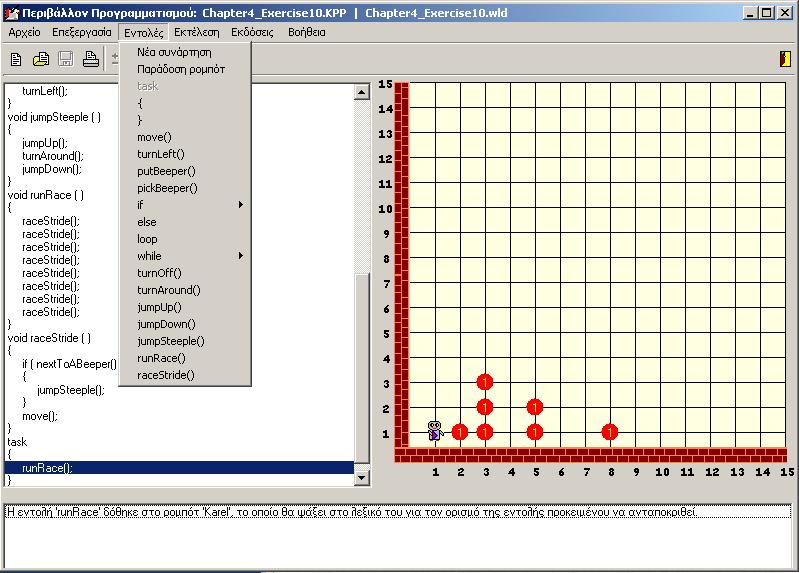Close the open Εντολές menu
This screenshot has width=799, height=573.
(x=144, y=33)
